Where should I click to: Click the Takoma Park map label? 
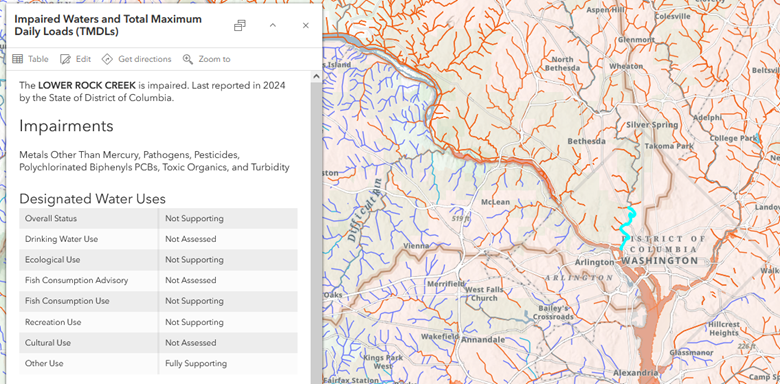(669, 146)
